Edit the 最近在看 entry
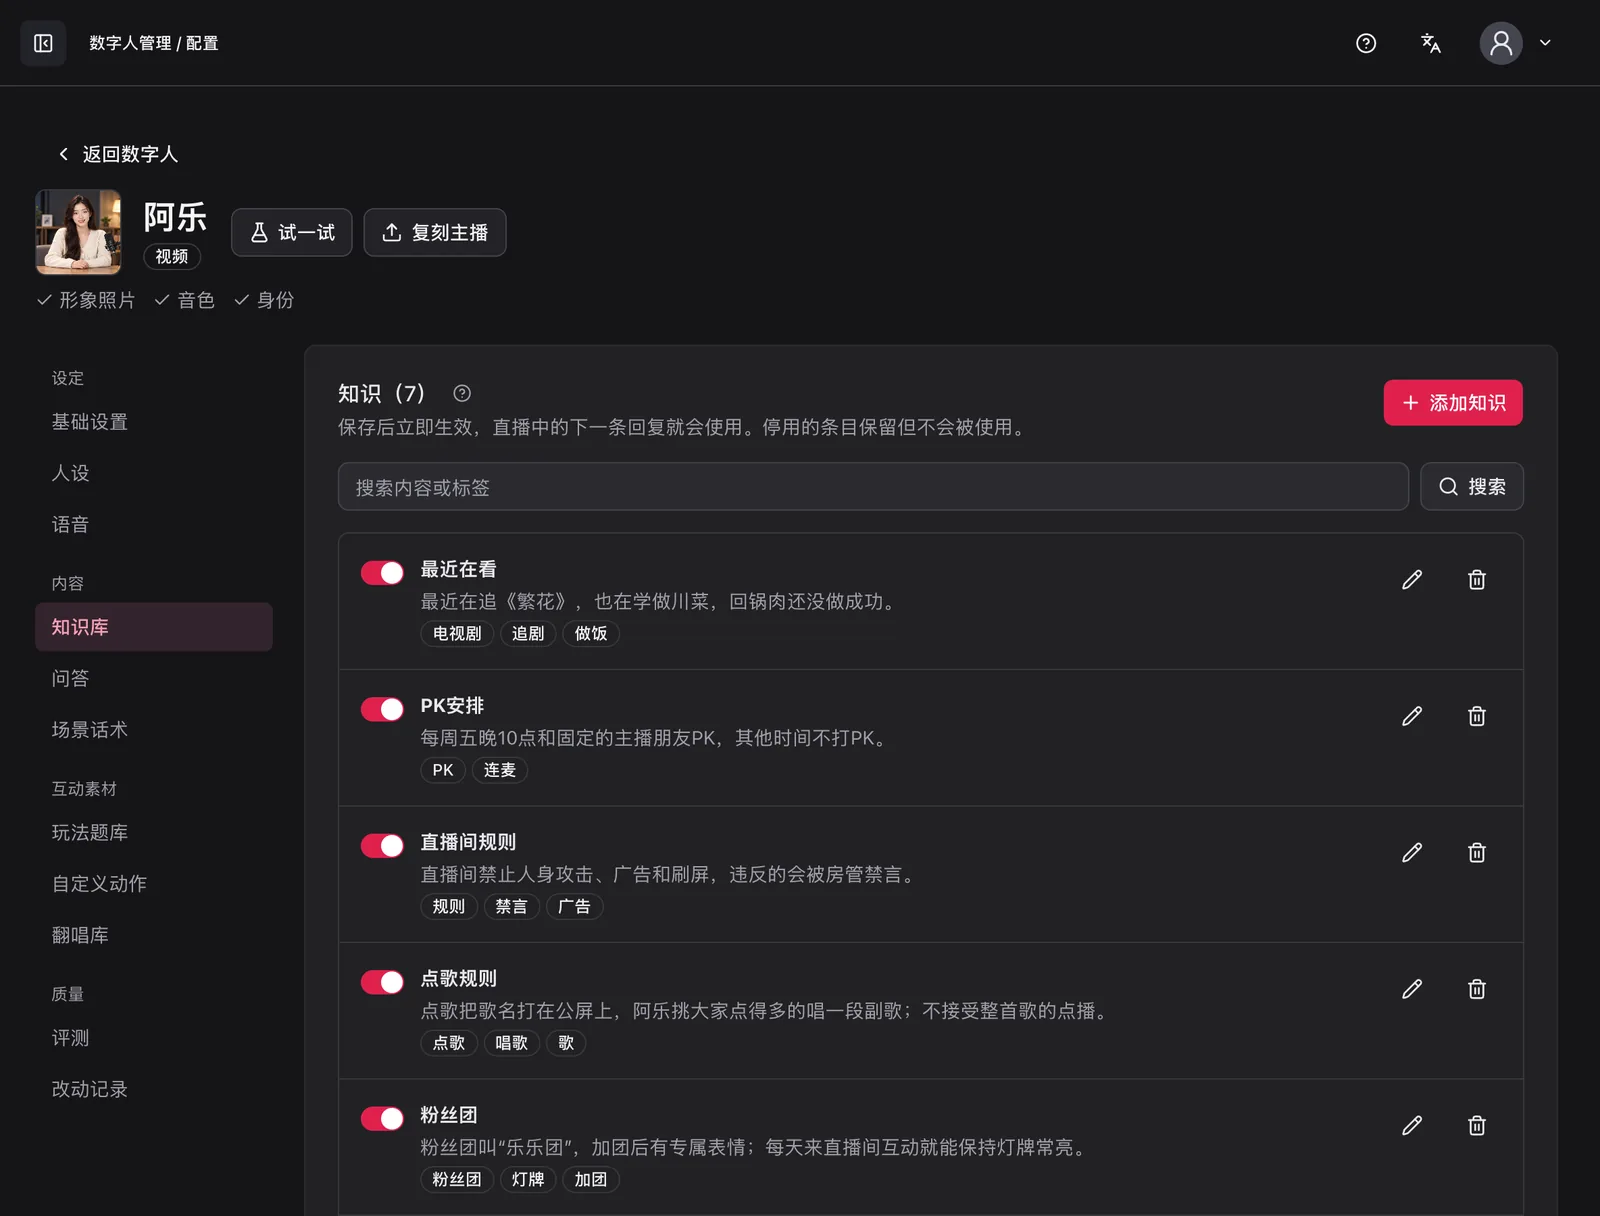Screen dimensions: 1600x1216 [x=1412, y=580]
